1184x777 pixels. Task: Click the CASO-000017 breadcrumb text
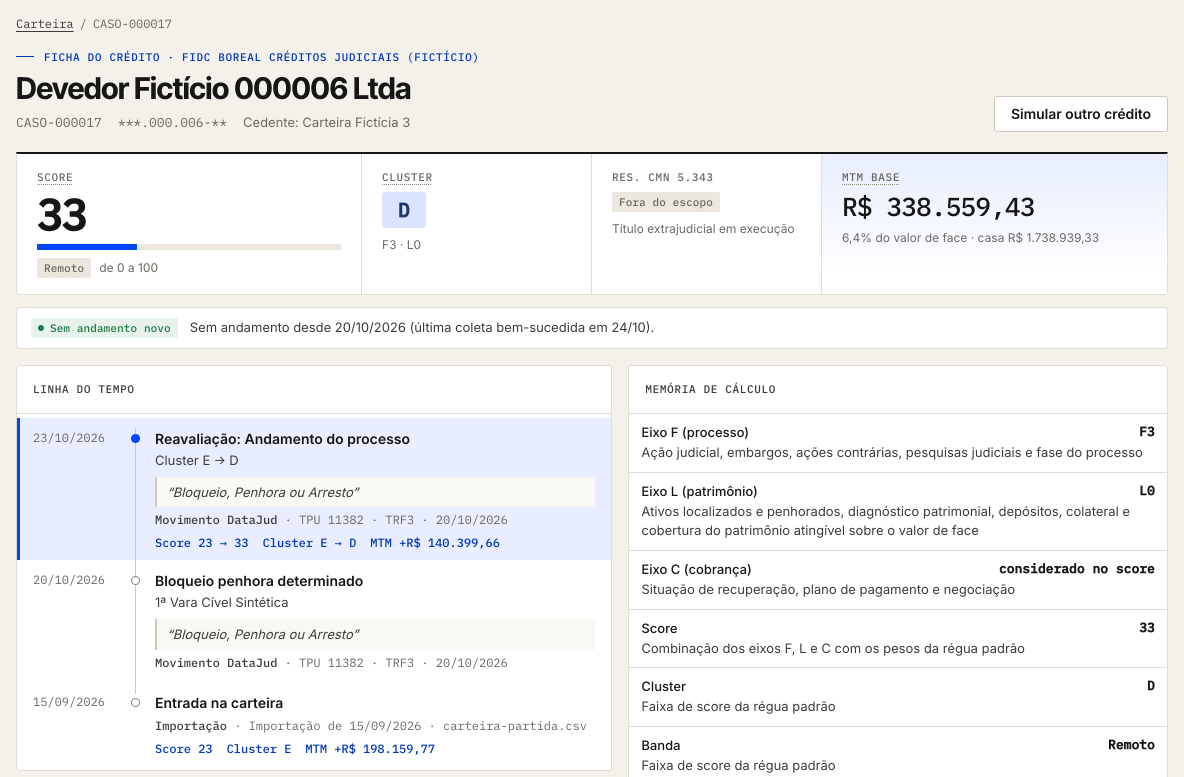132,24
